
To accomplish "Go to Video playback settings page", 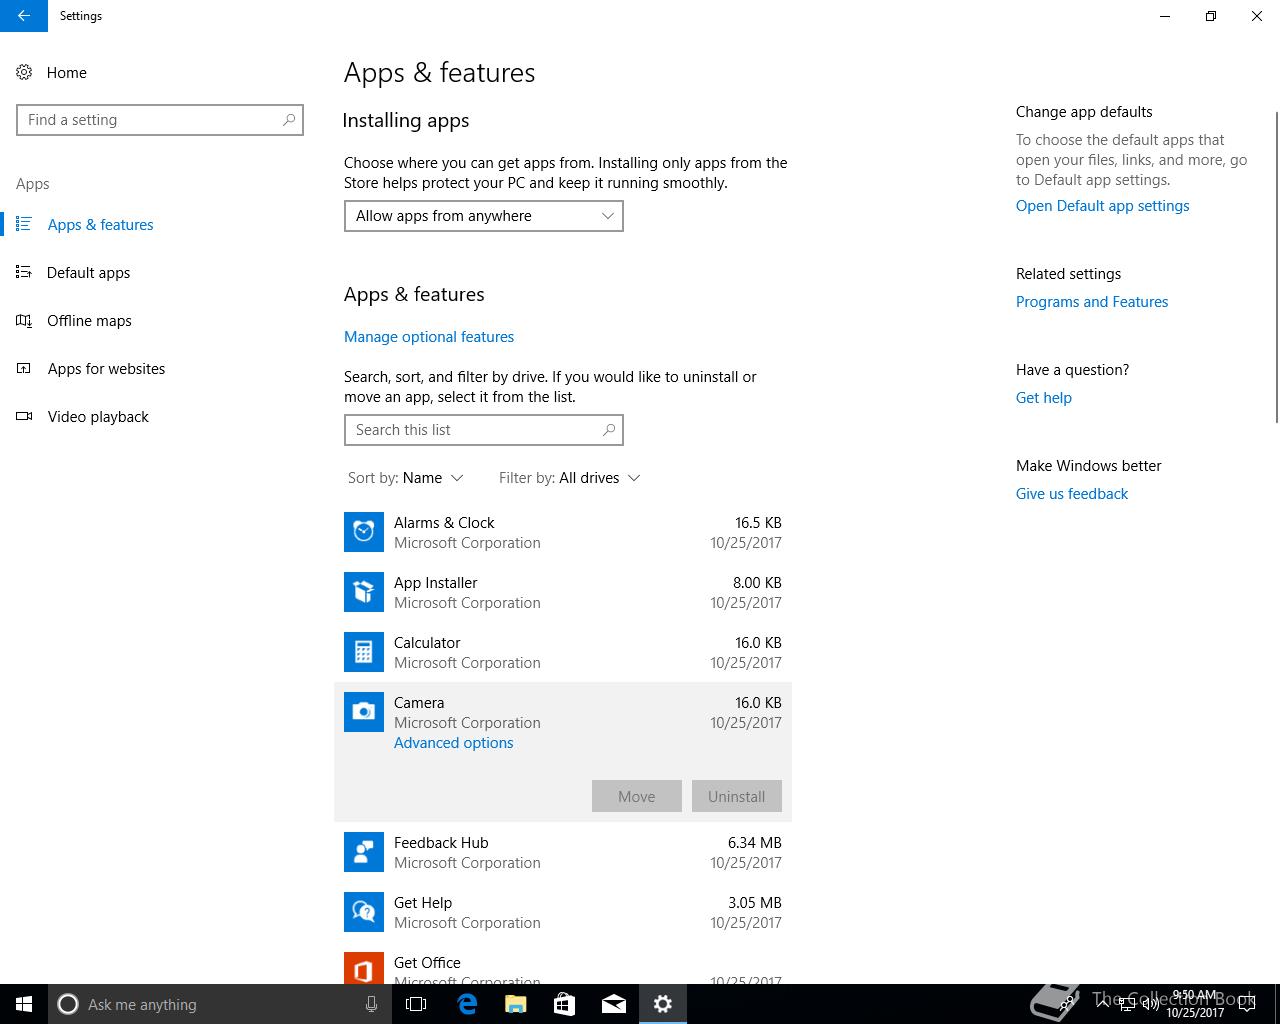I will coord(98,416).
